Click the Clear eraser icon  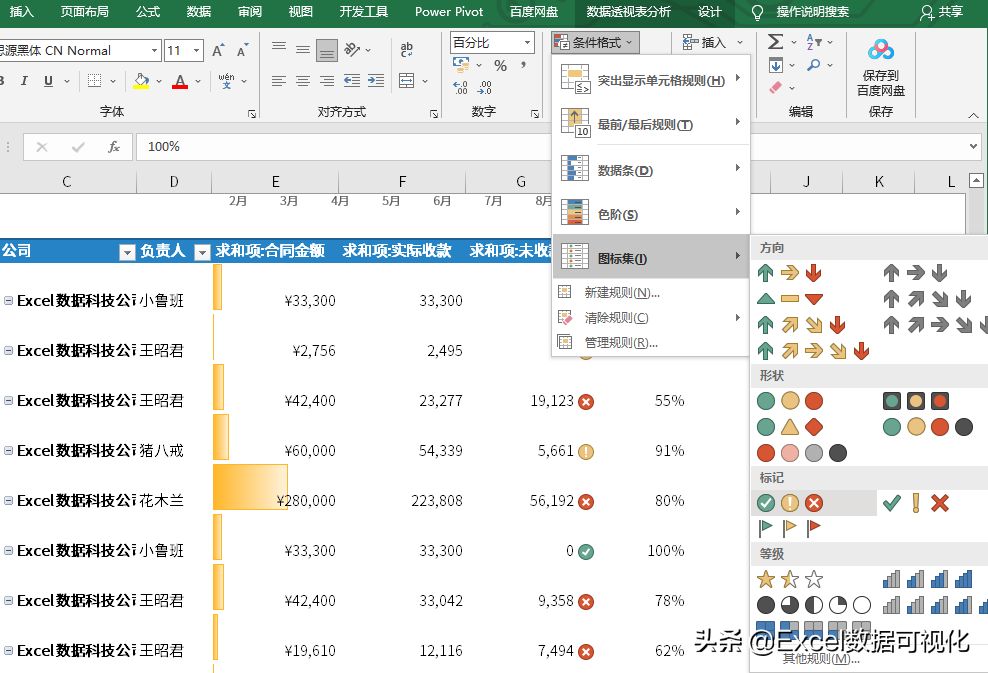tap(776, 88)
